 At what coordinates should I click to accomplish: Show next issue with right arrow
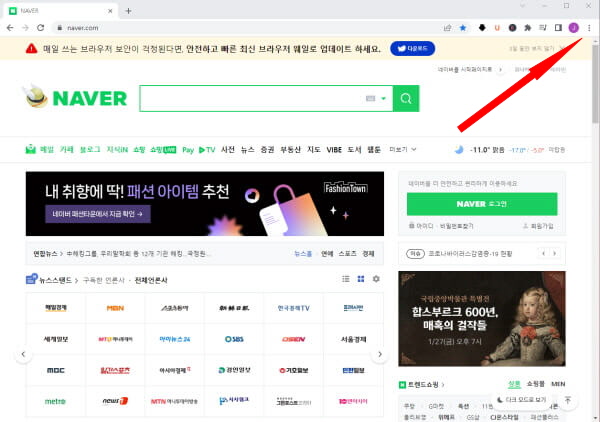pos(554,253)
